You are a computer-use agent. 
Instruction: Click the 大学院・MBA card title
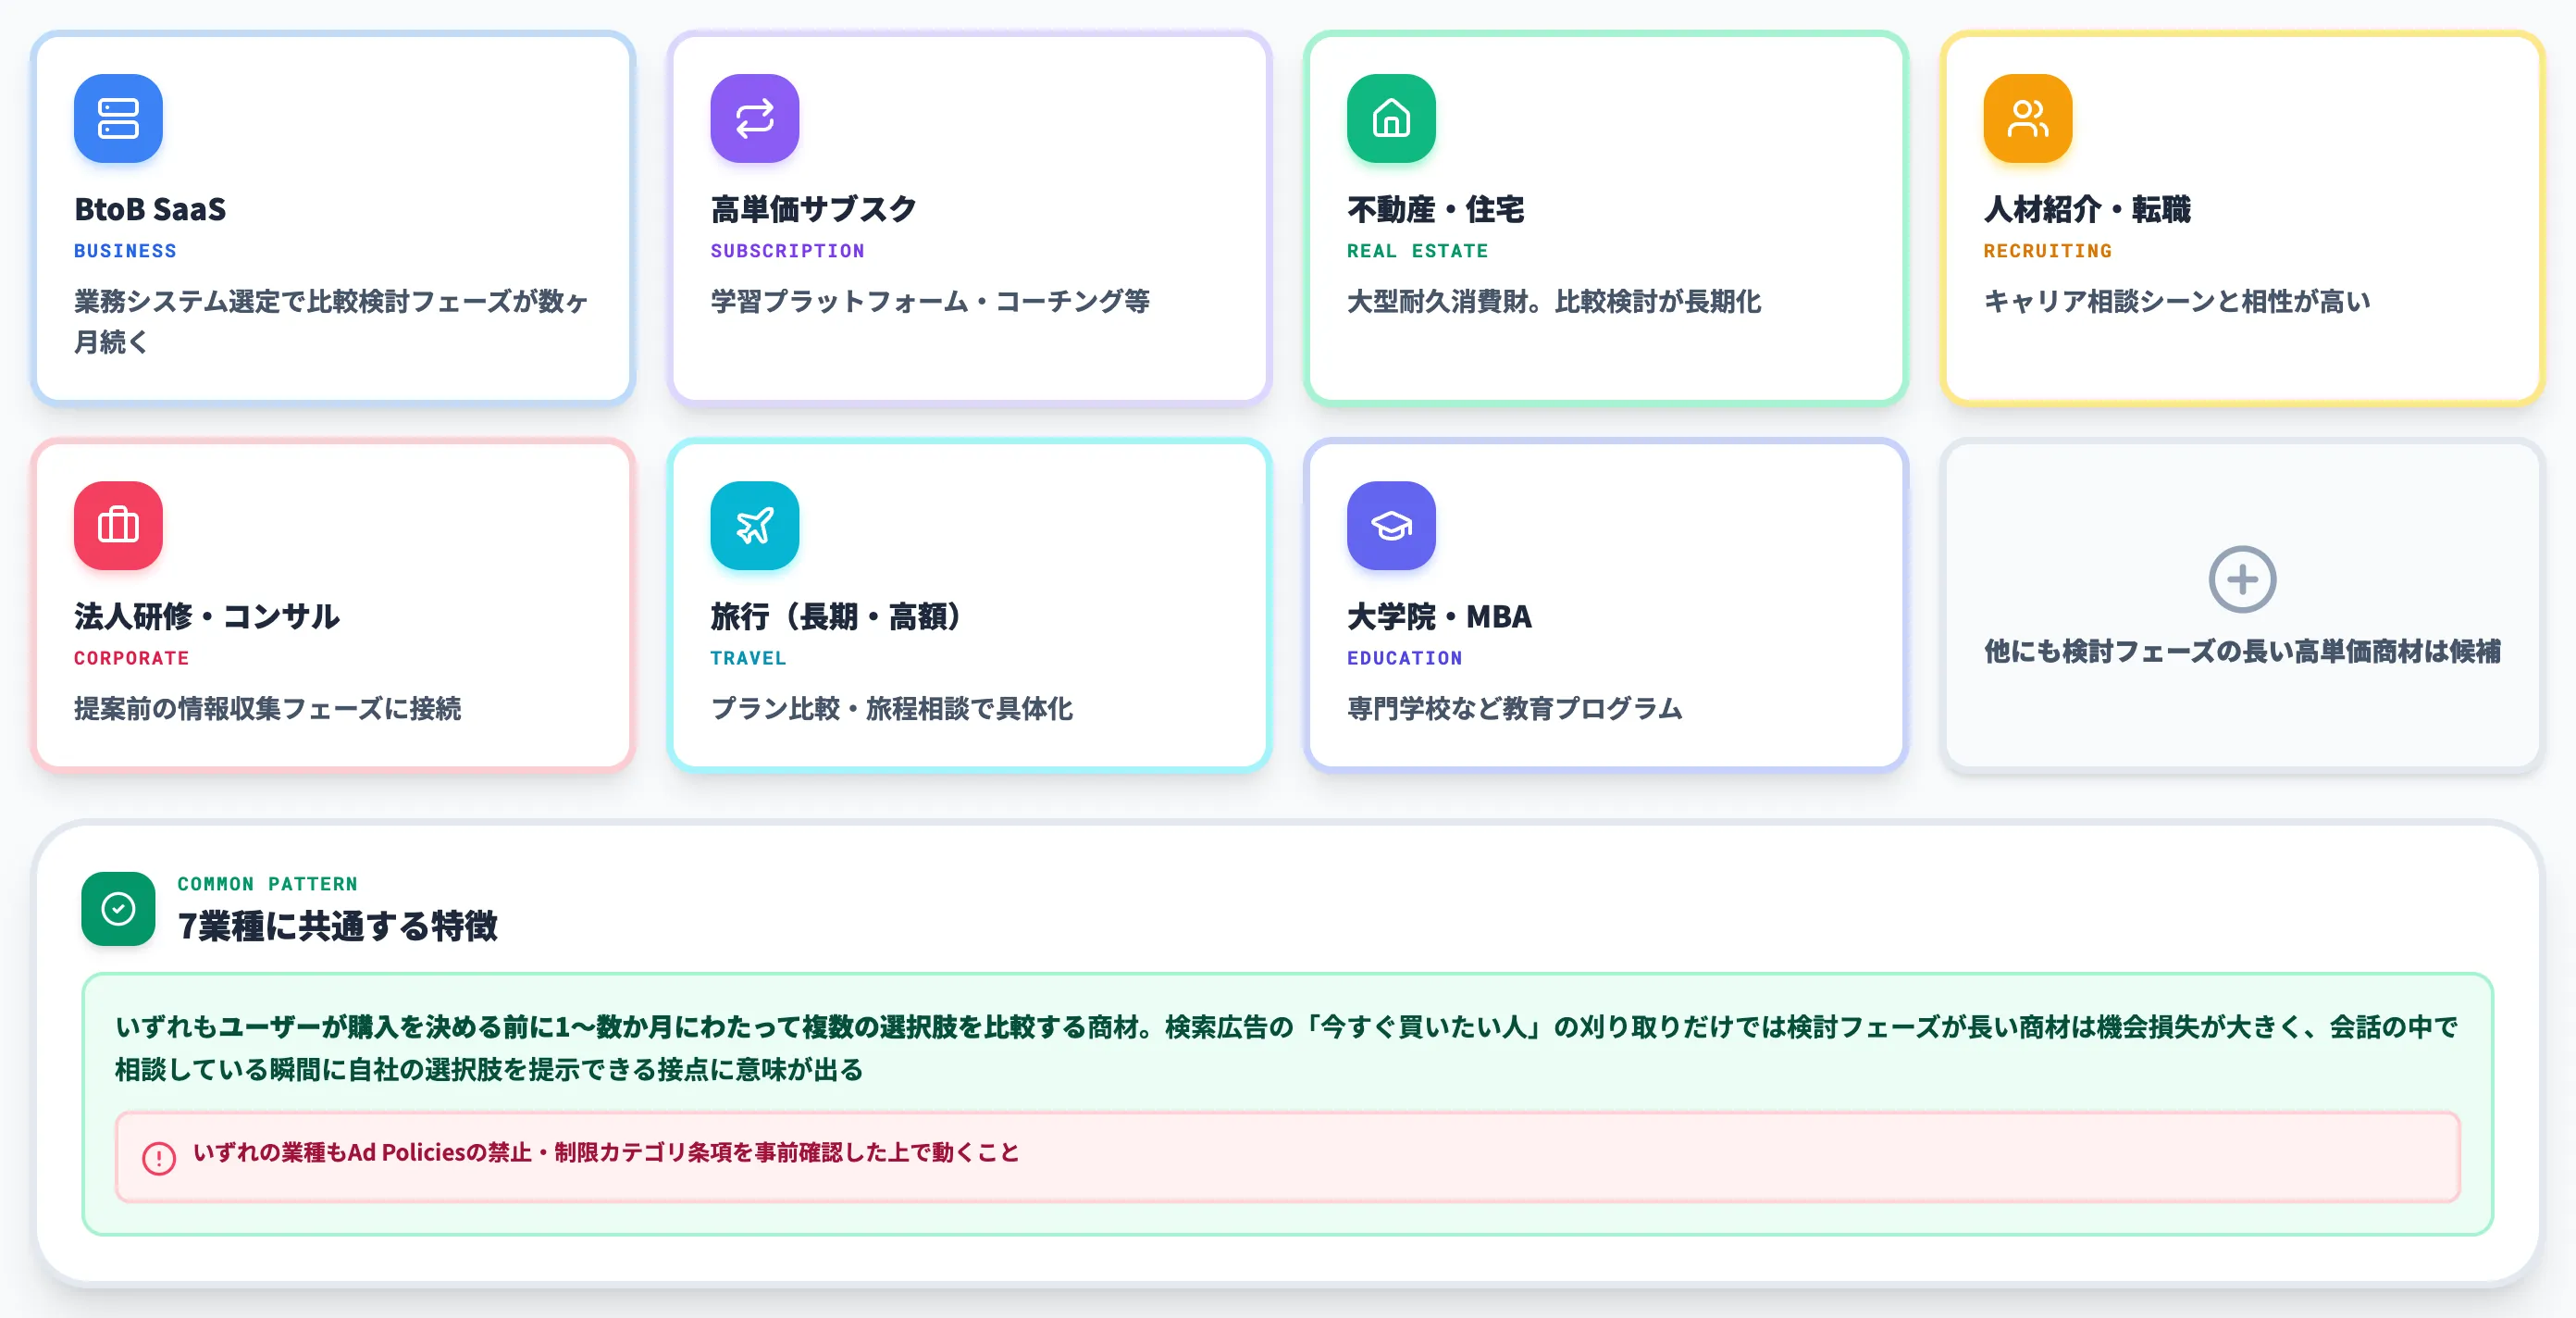coord(1439,616)
